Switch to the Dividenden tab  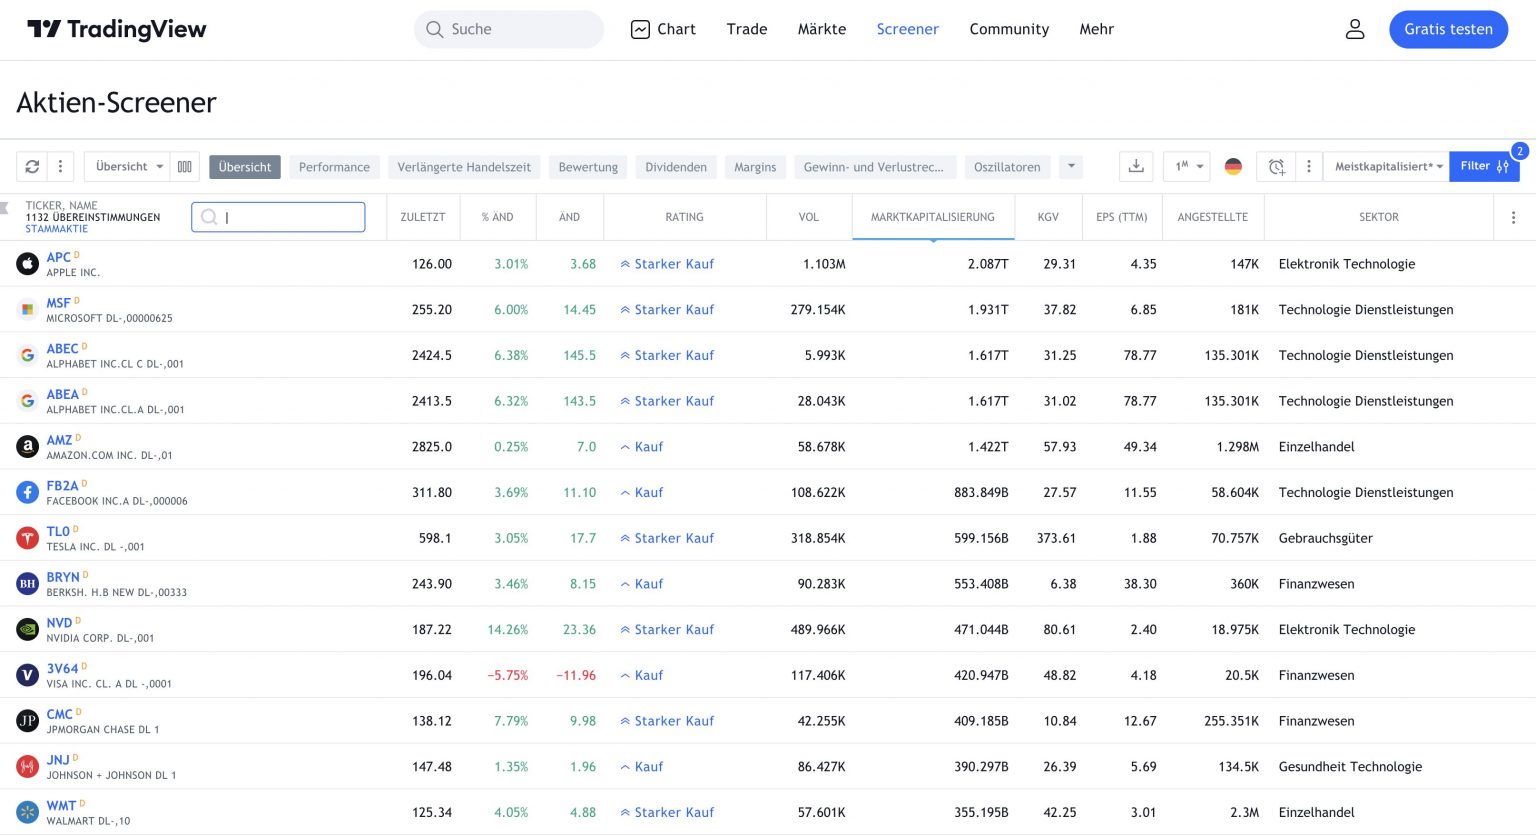pyautogui.click(x=676, y=167)
